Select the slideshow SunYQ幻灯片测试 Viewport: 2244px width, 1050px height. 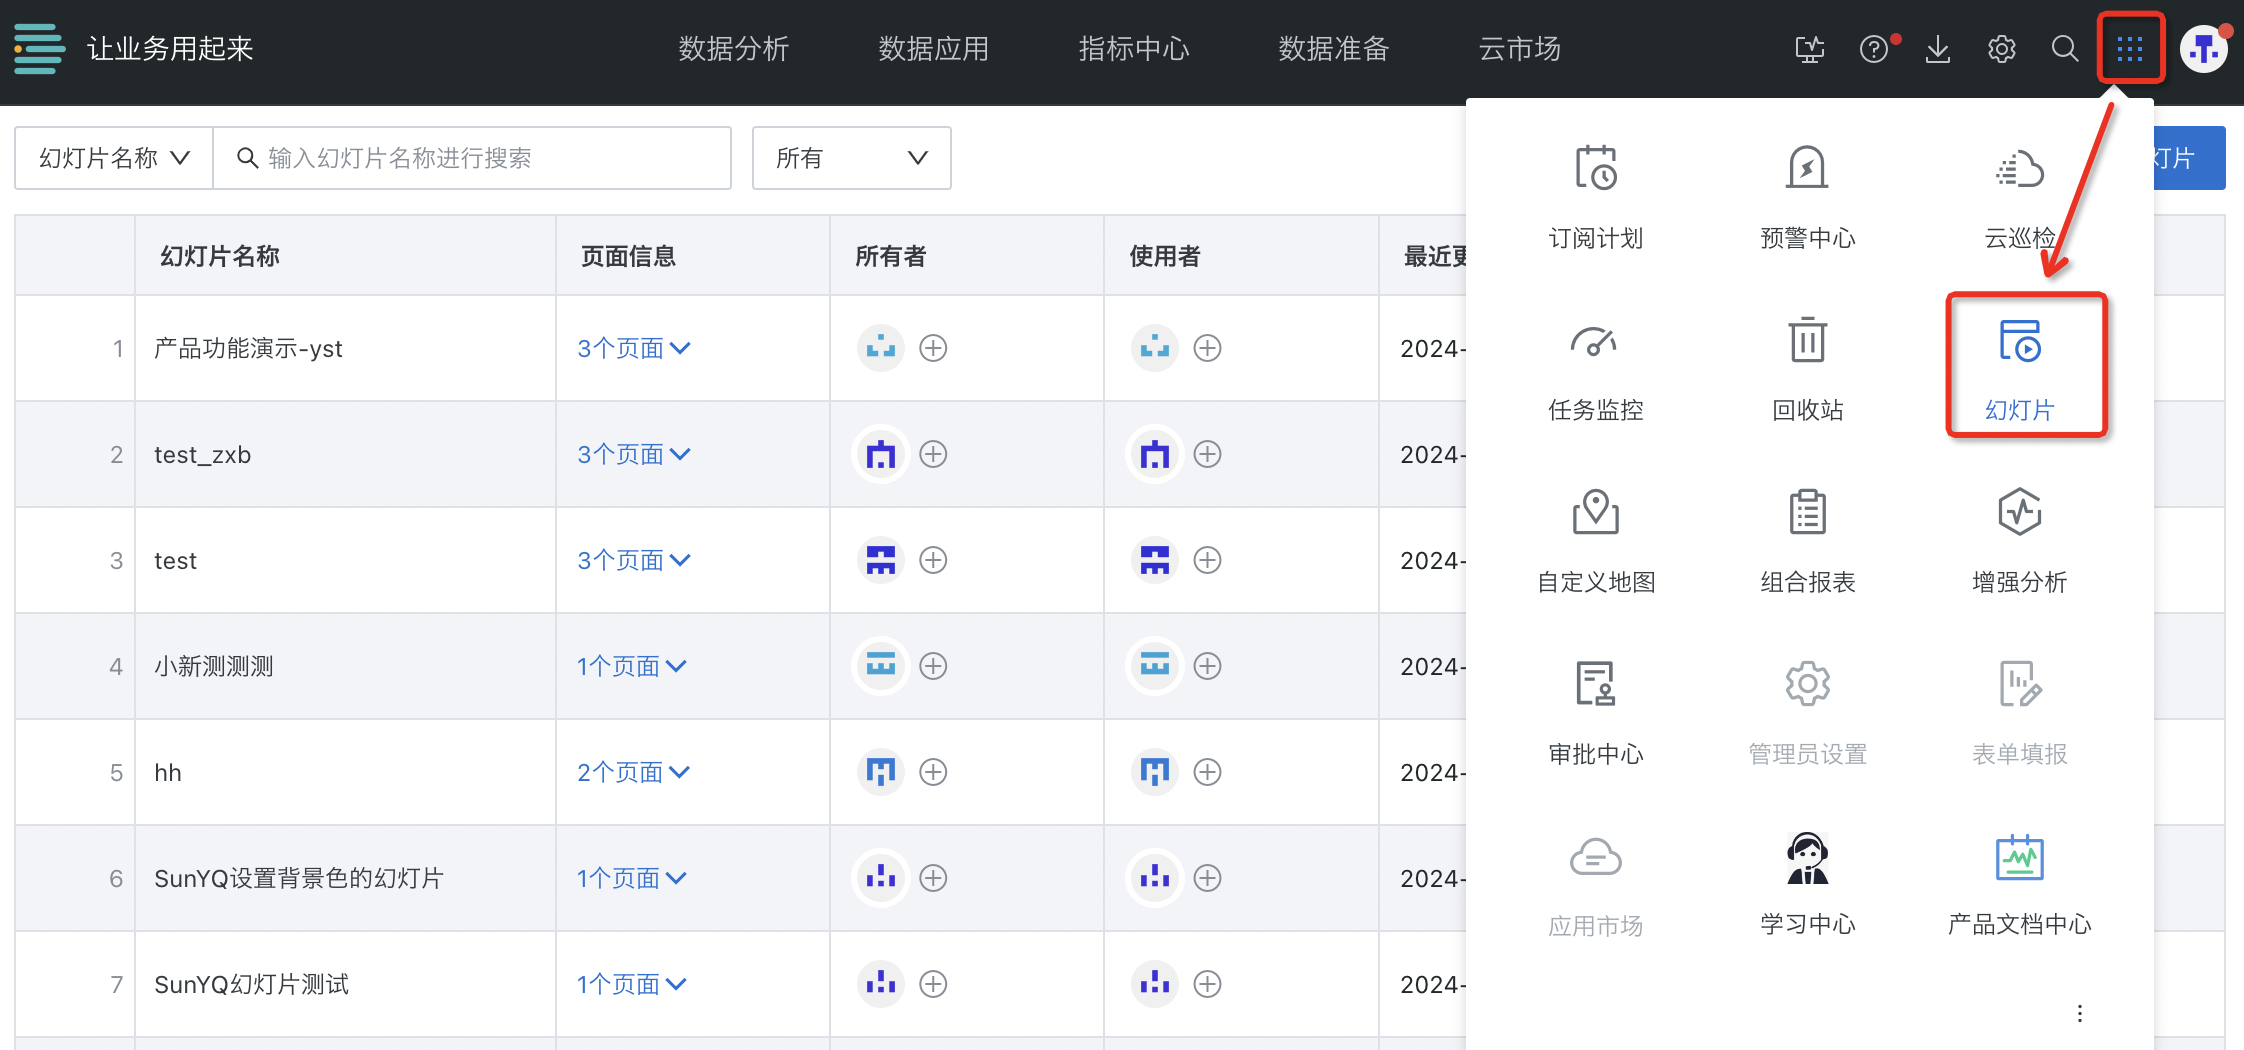(x=251, y=984)
